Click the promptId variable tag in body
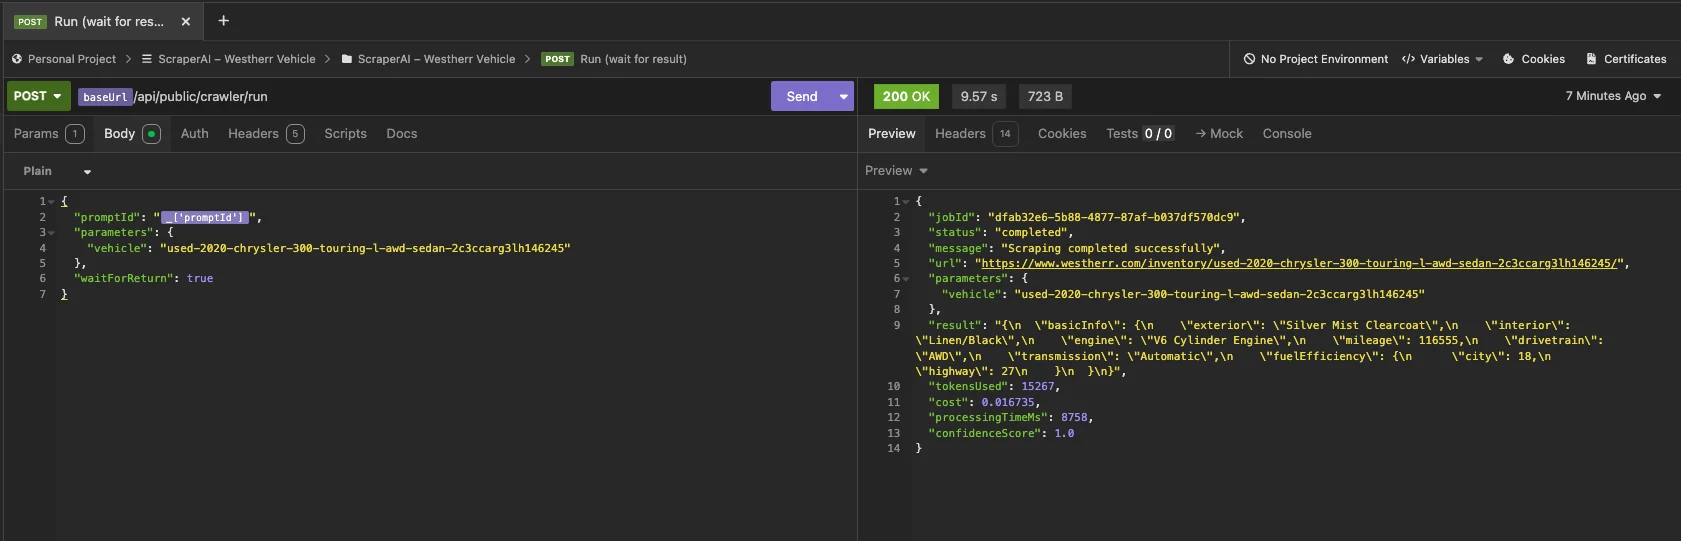 point(204,217)
